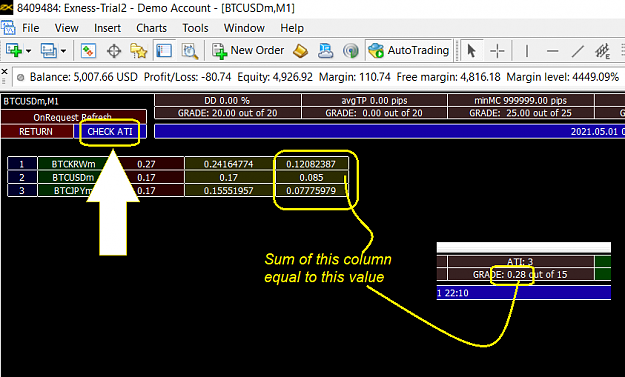
Task: Select the BTCKRWm symbol cell
Action: click(x=73, y=164)
